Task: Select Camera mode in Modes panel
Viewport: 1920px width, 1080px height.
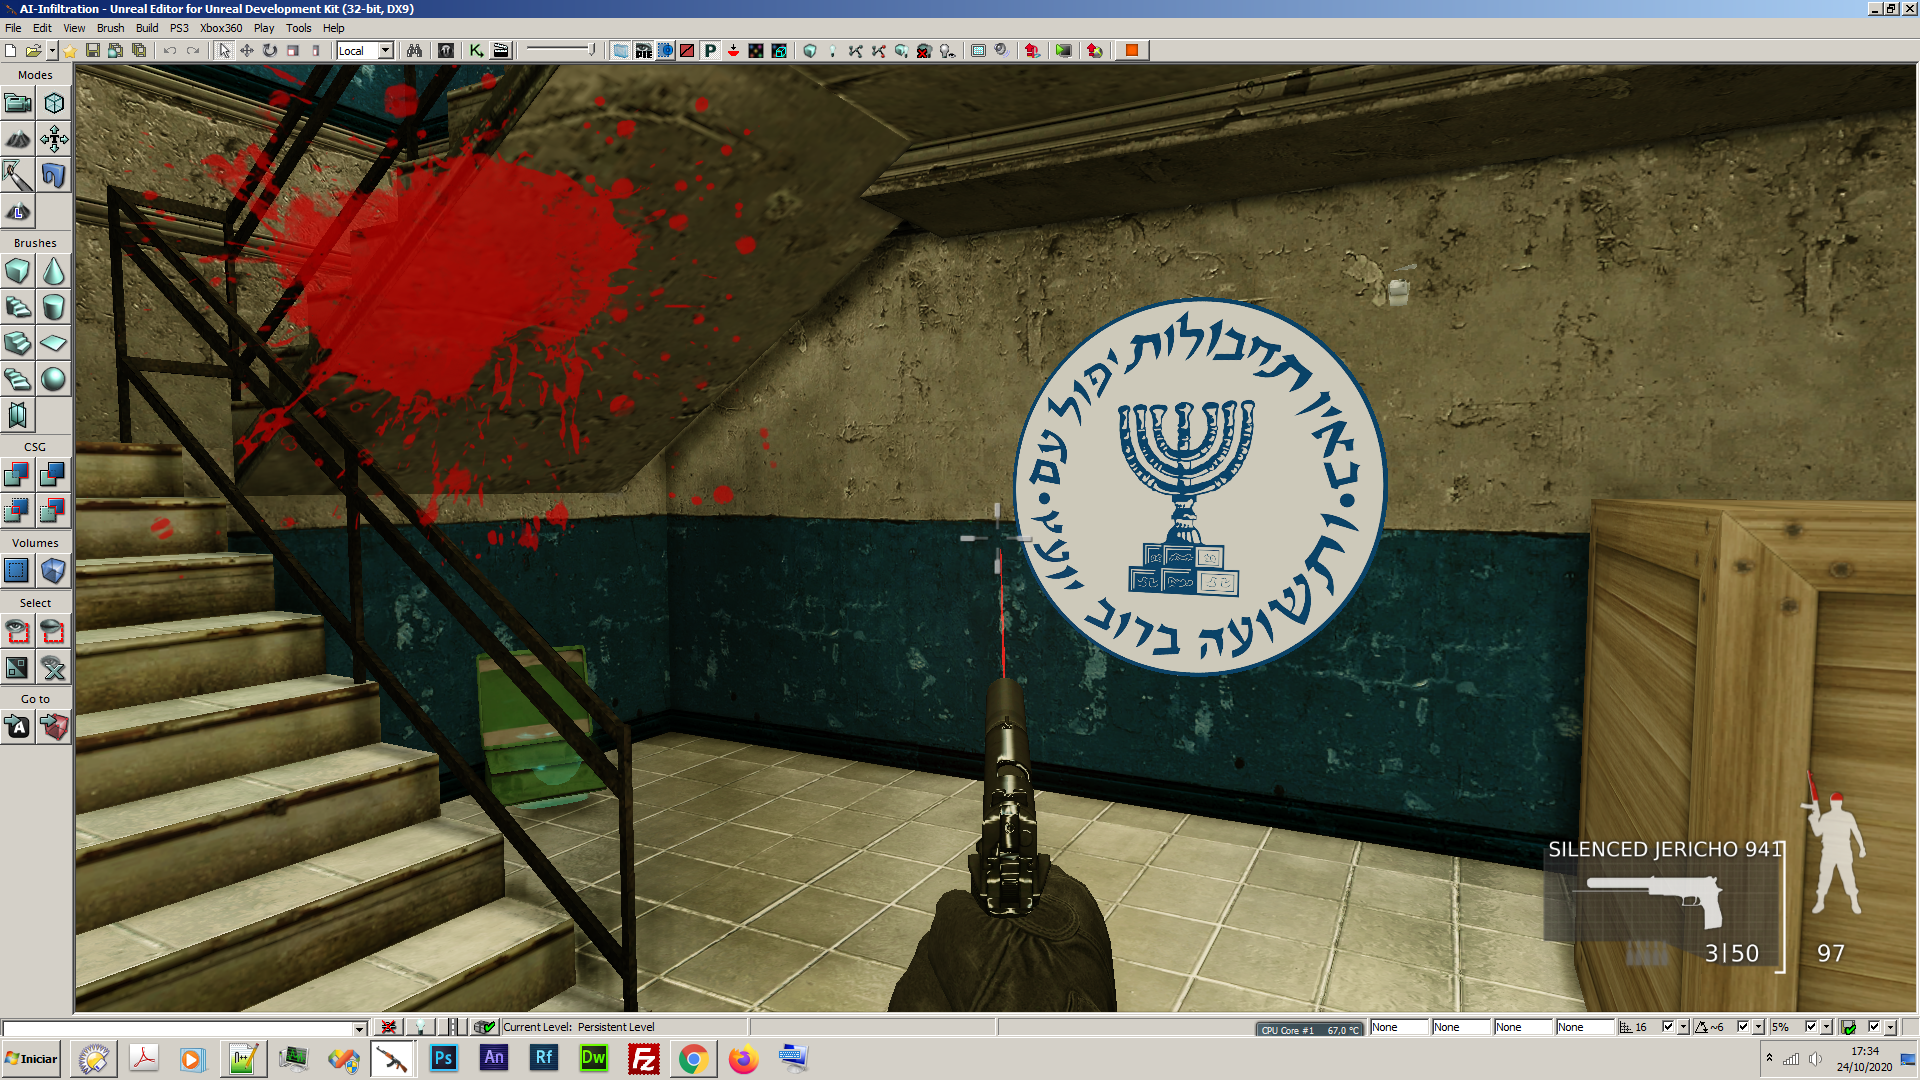Action: (x=18, y=103)
